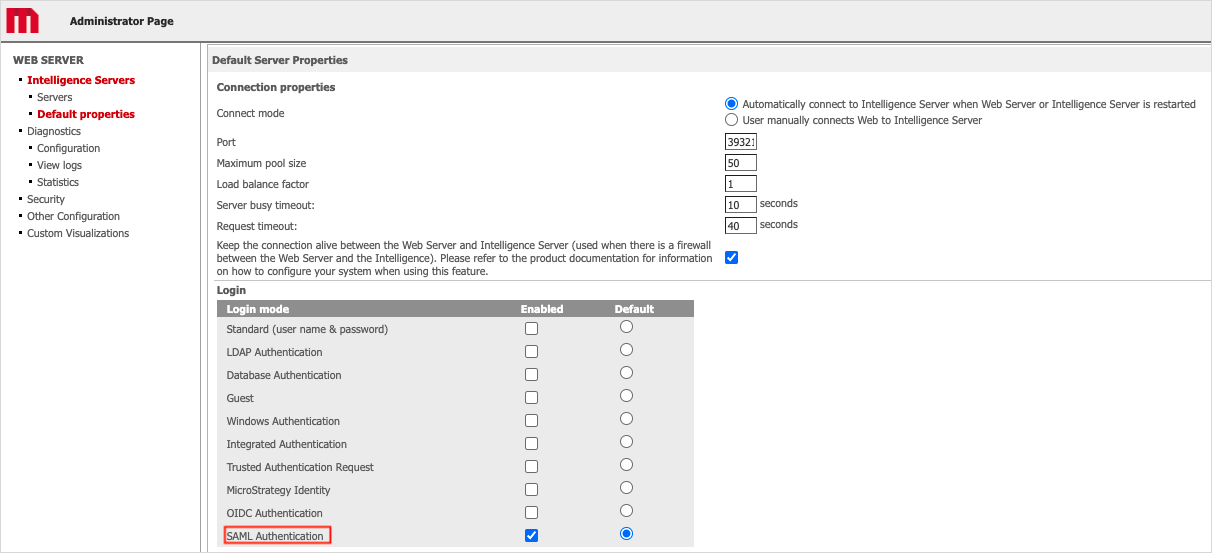The width and height of the screenshot is (1212, 553).
Task: Click the Maximum pool size field
Action: (x=740, y=163)
